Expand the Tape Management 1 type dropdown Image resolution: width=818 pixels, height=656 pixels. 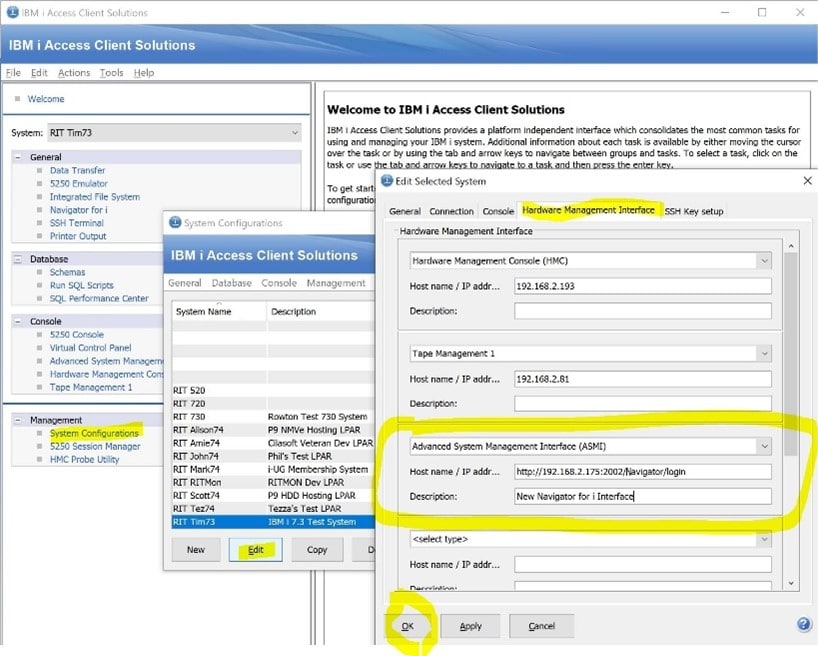click(764, 354)
